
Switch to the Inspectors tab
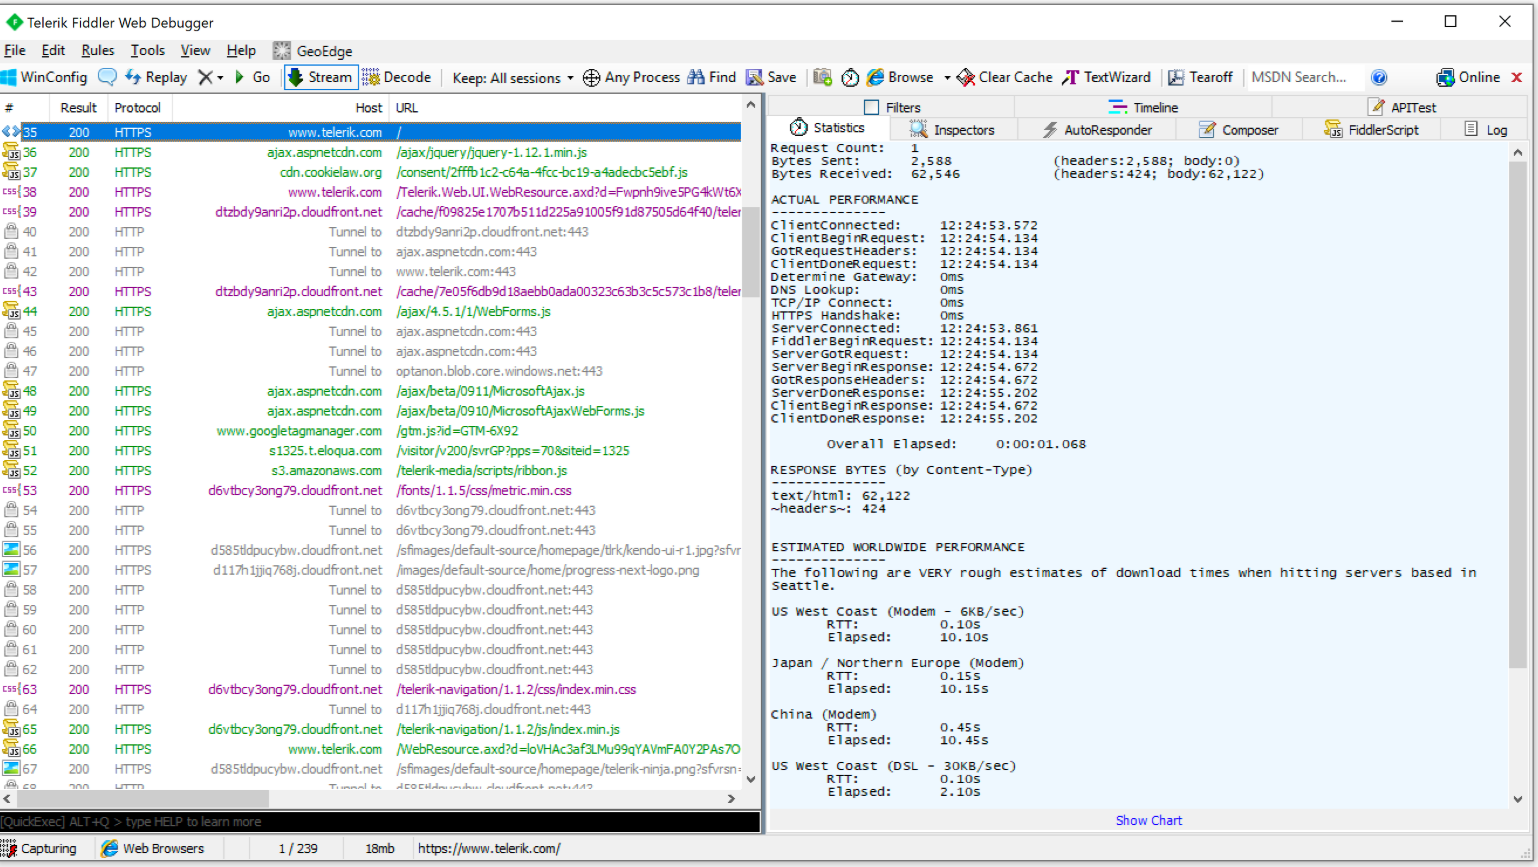click(952, 130)
